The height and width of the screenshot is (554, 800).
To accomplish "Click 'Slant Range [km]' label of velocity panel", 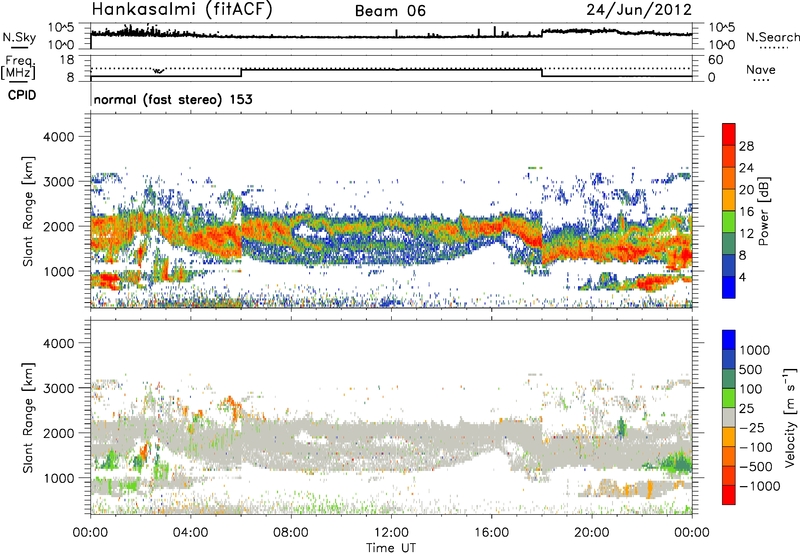I will click(28, 418).
